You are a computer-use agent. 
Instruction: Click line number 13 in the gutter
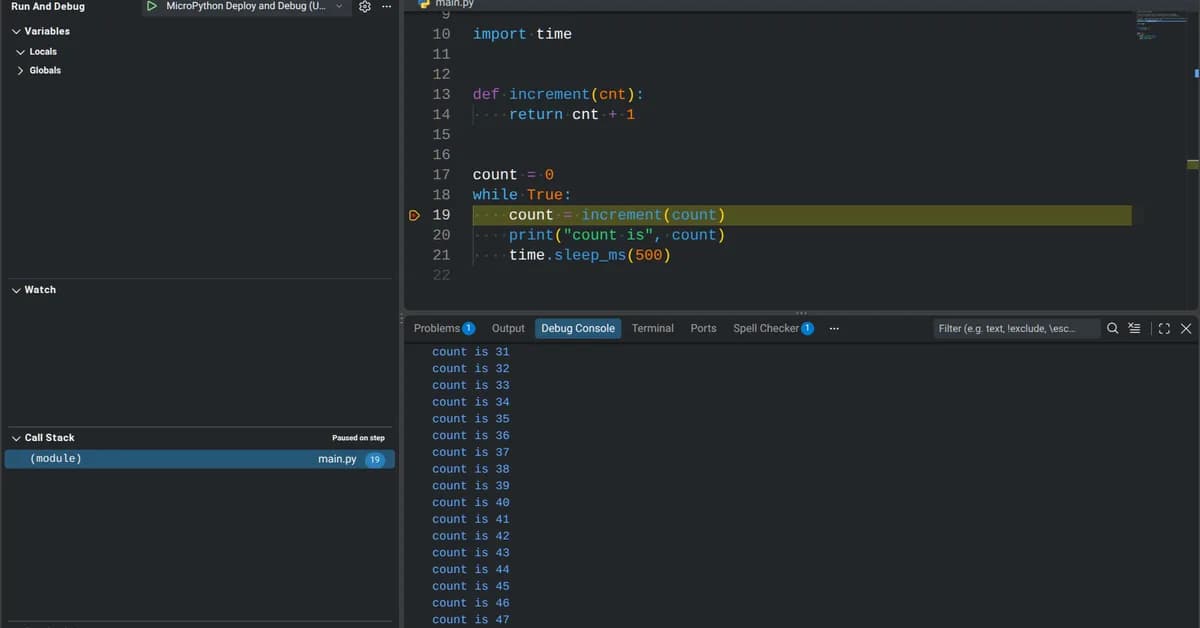coord(441,94)
